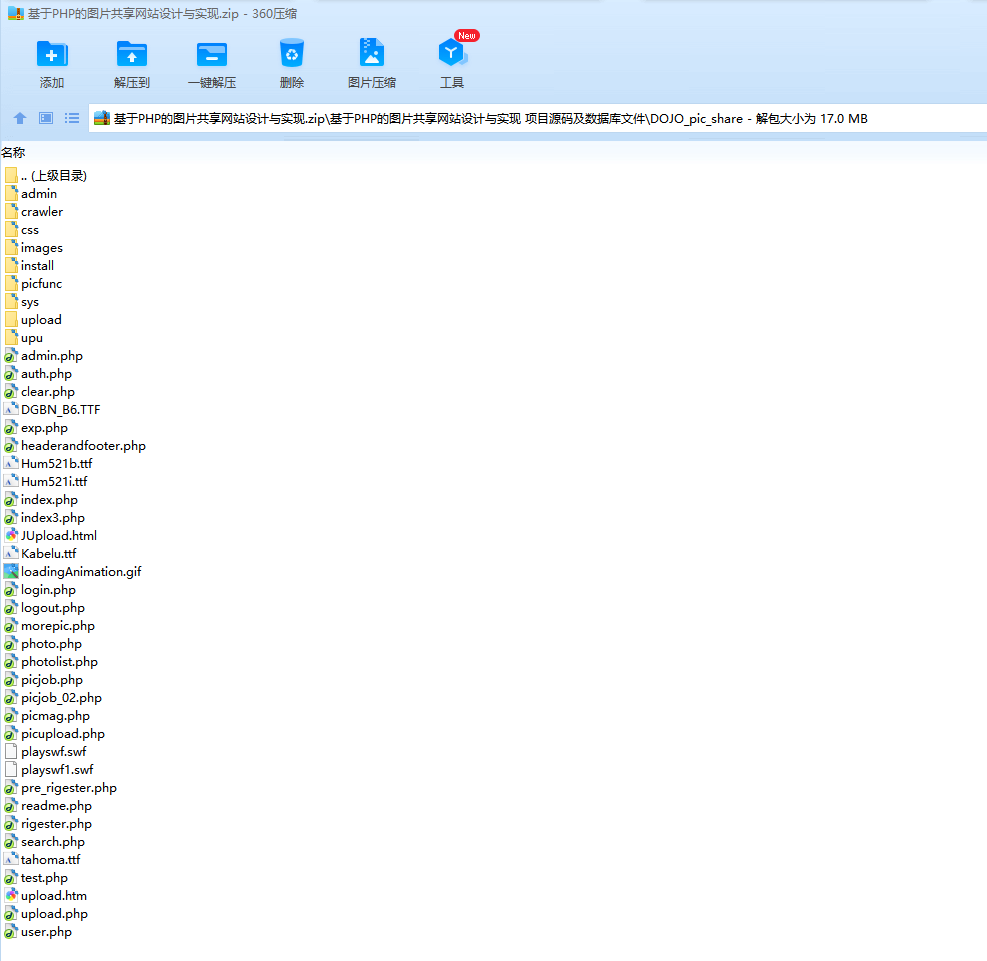This screenshot has width=987, height=961.
Task: Select the upload folder
Action: [x=33, y=320]
